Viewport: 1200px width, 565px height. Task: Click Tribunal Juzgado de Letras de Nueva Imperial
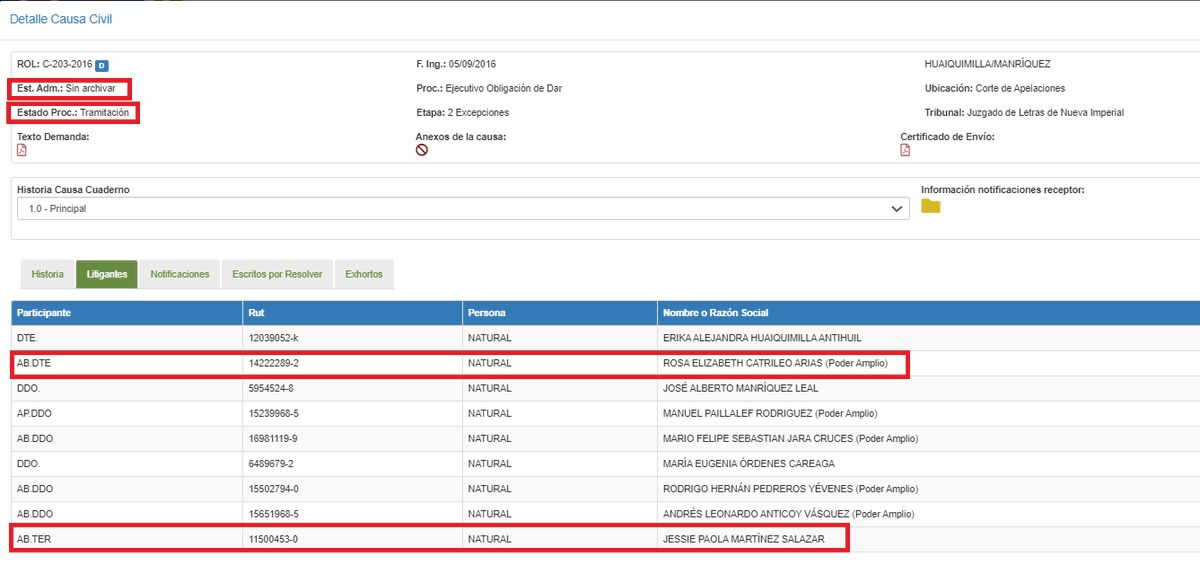(1024, 112)
